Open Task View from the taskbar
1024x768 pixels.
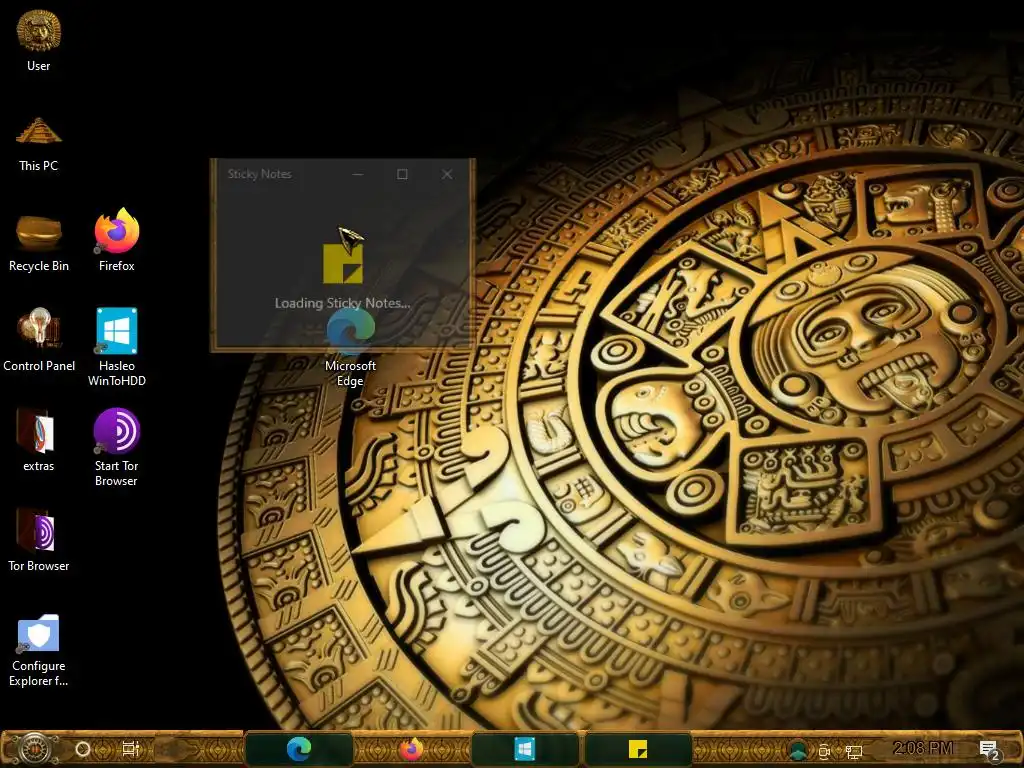tap(131, 749)
